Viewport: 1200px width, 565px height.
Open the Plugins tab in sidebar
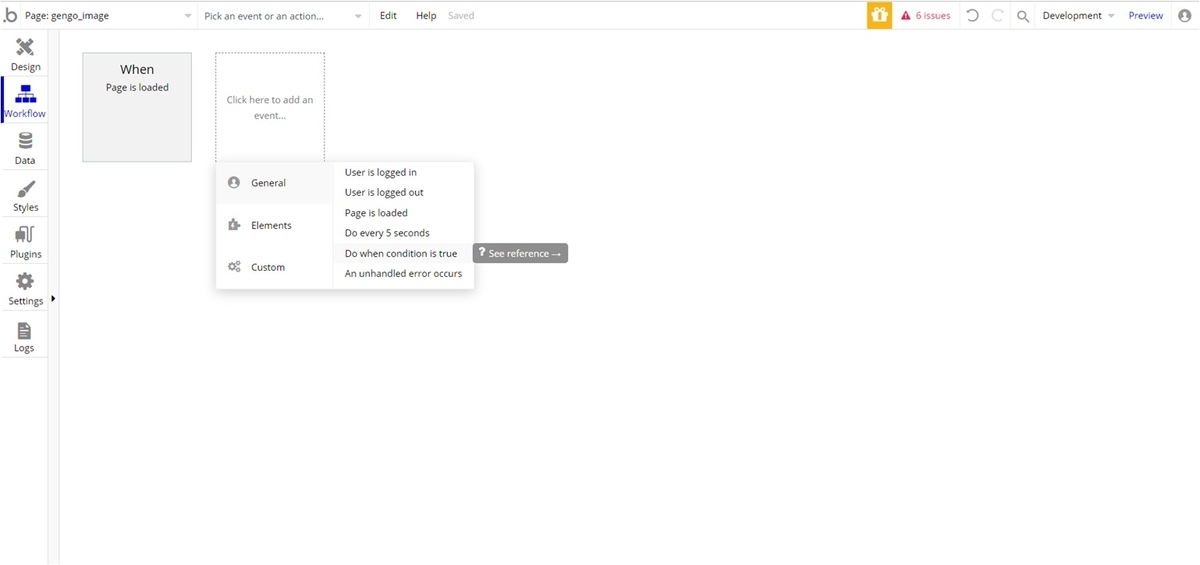[25, 242]
